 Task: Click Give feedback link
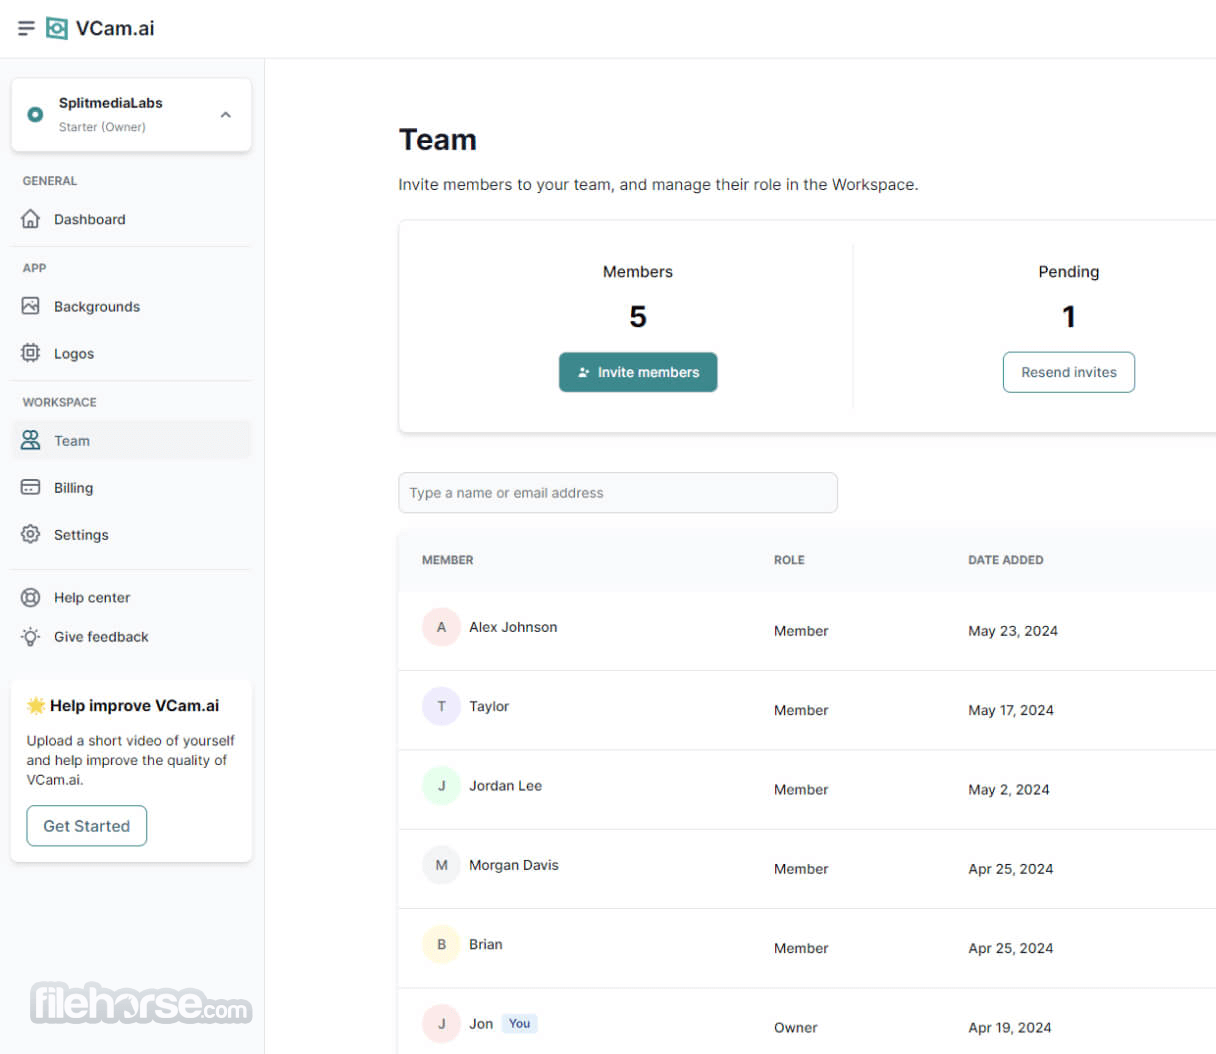pyautogui.click(x=131, y=636)
